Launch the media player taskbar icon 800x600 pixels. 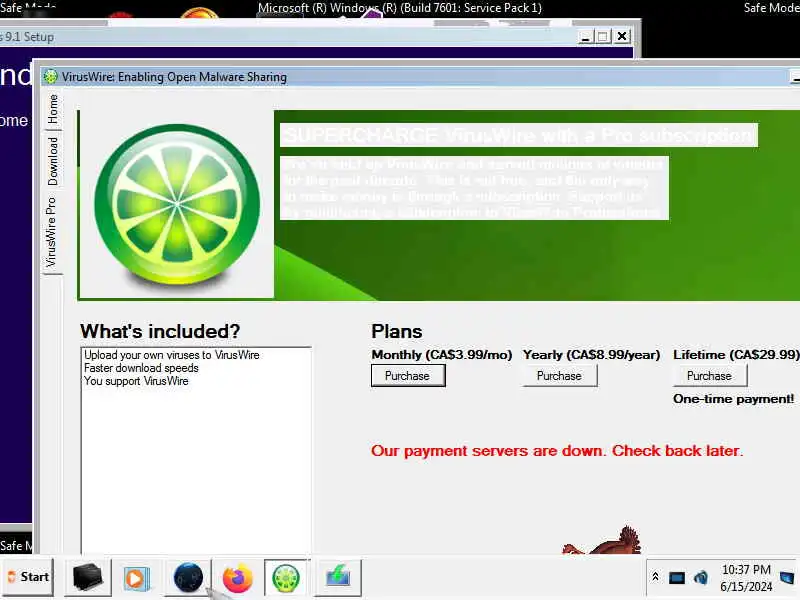[x=136, y=578]
